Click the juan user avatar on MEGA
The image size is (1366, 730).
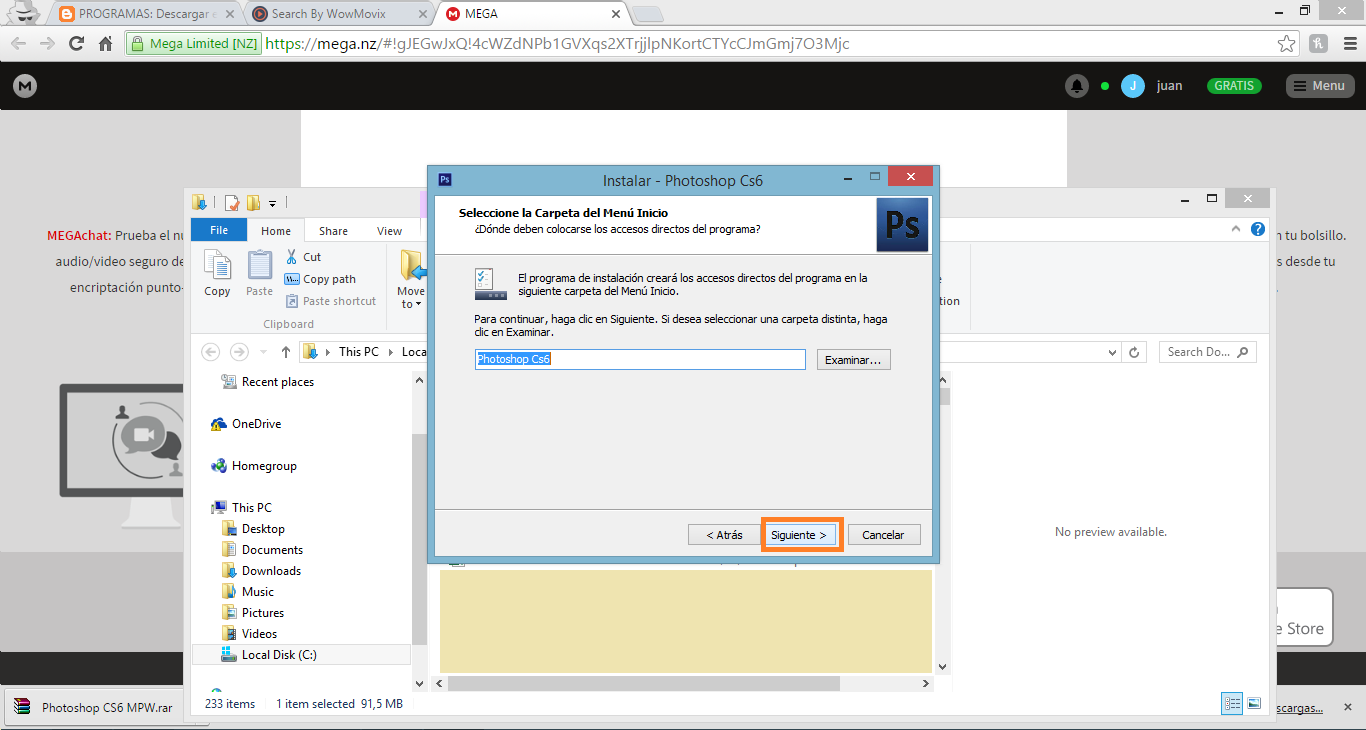1132,86
